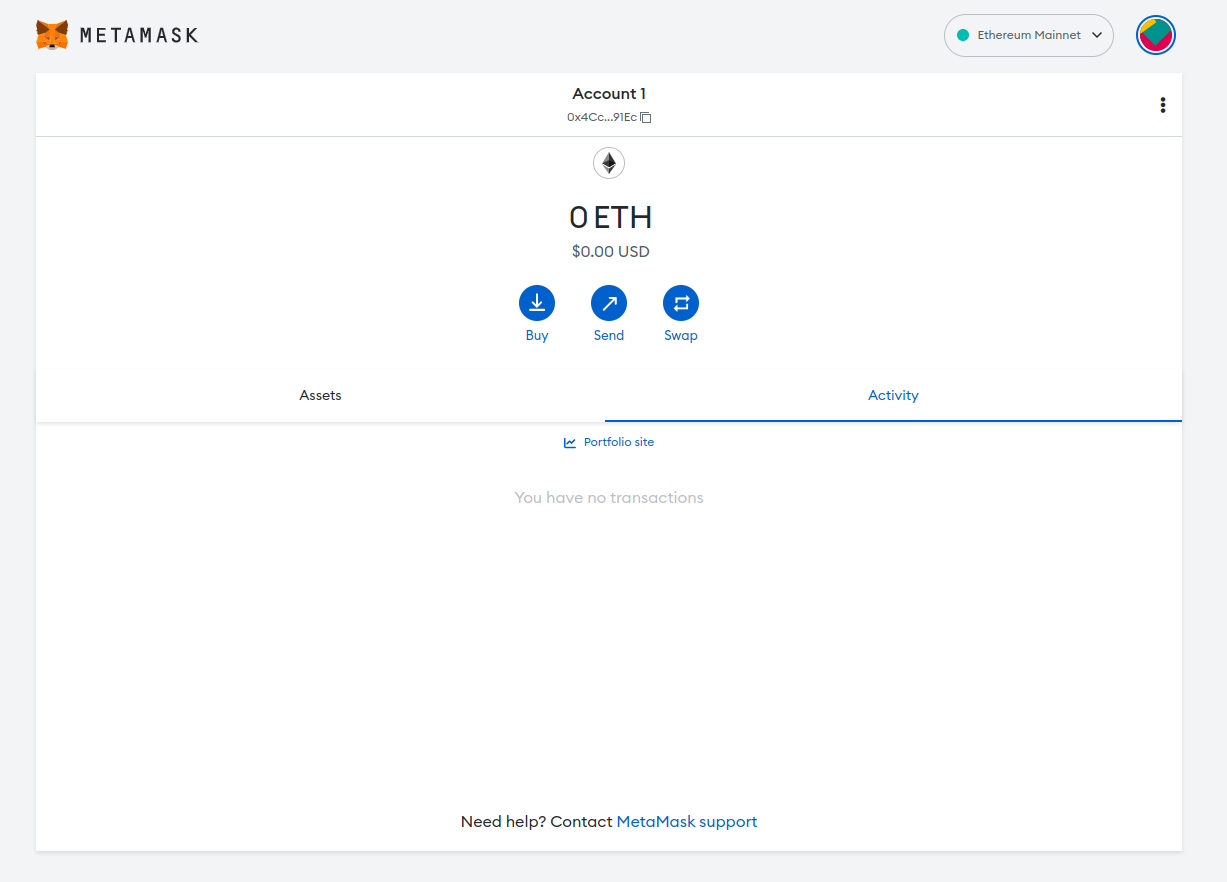The width and height of the screenshot is (1227, 882).
Task: Click the chart icon next to Portfolio site
Action: [570, 442]
